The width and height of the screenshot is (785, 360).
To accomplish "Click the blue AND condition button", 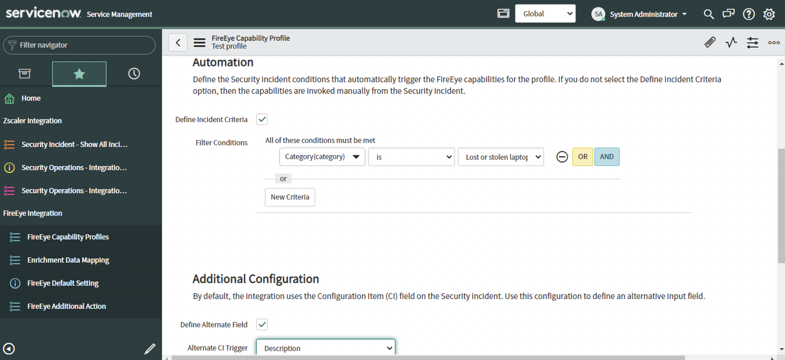I will [x=607, y=157].
